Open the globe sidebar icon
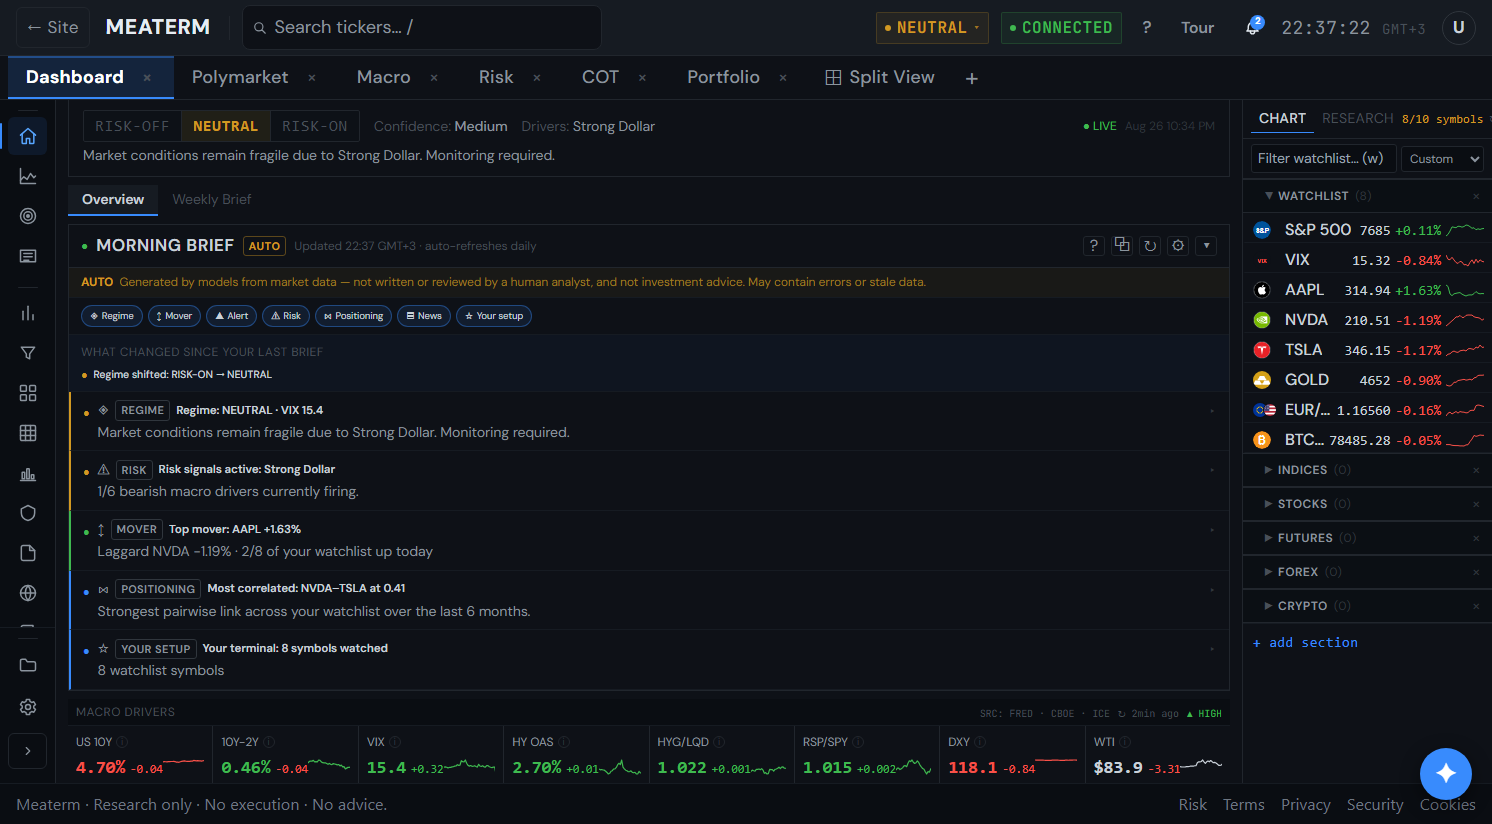Viewport: 1492px width, 824px height. pos(28,593)
